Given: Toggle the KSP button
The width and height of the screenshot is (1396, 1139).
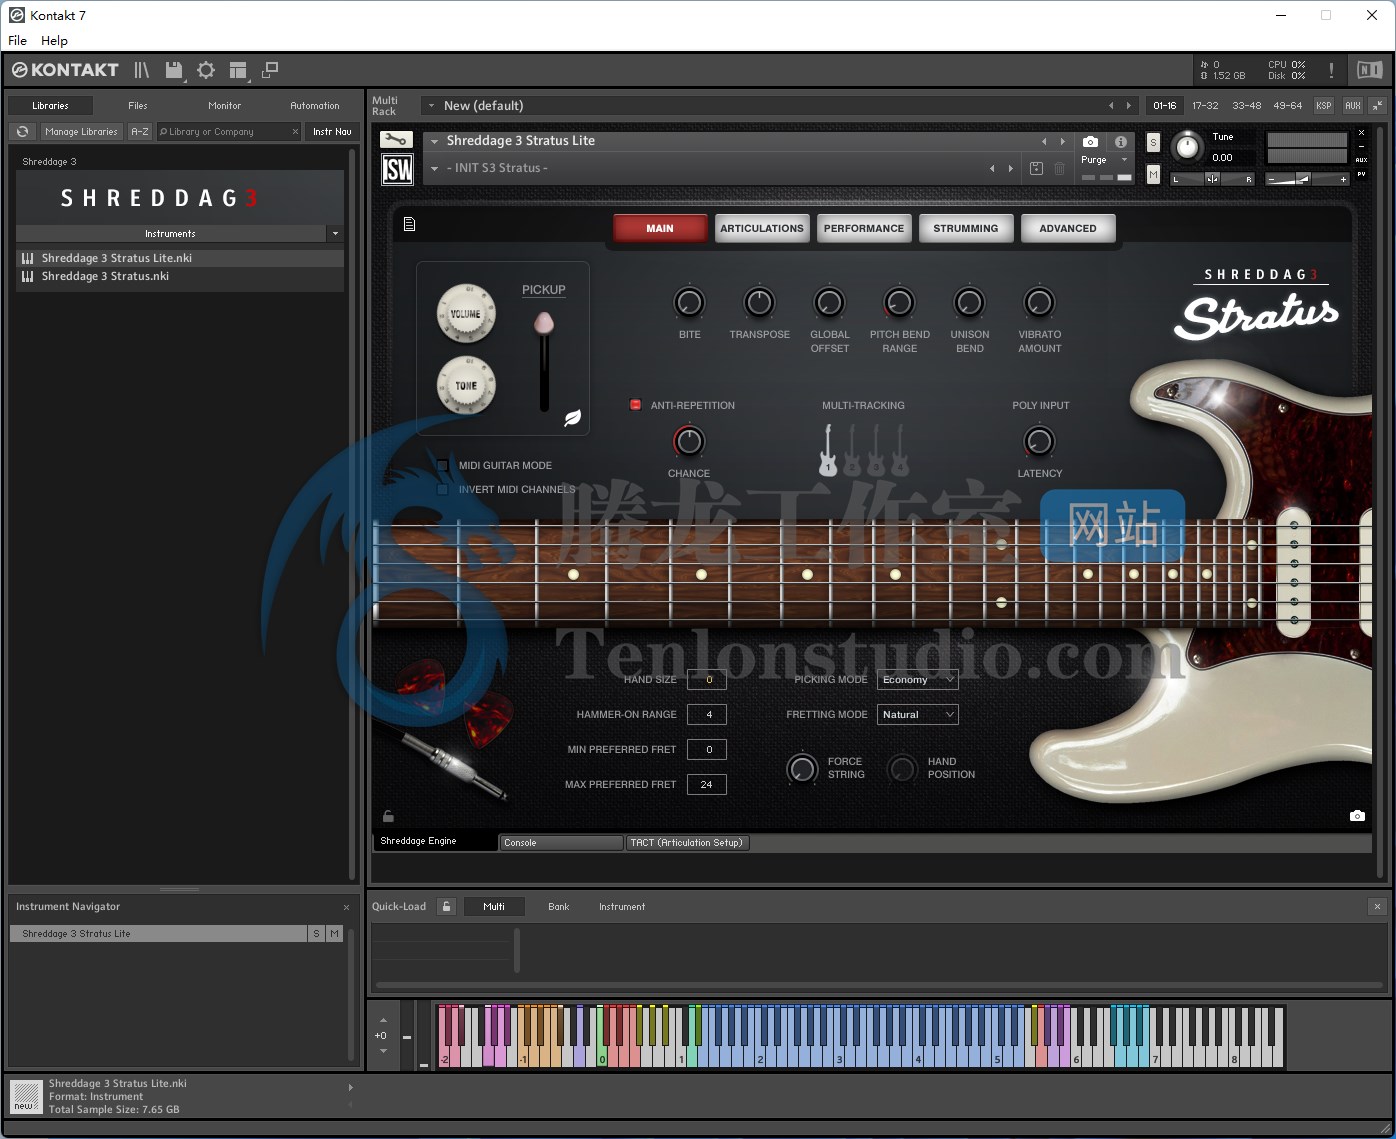Looking at the screenshot, I should point(1324,105).
